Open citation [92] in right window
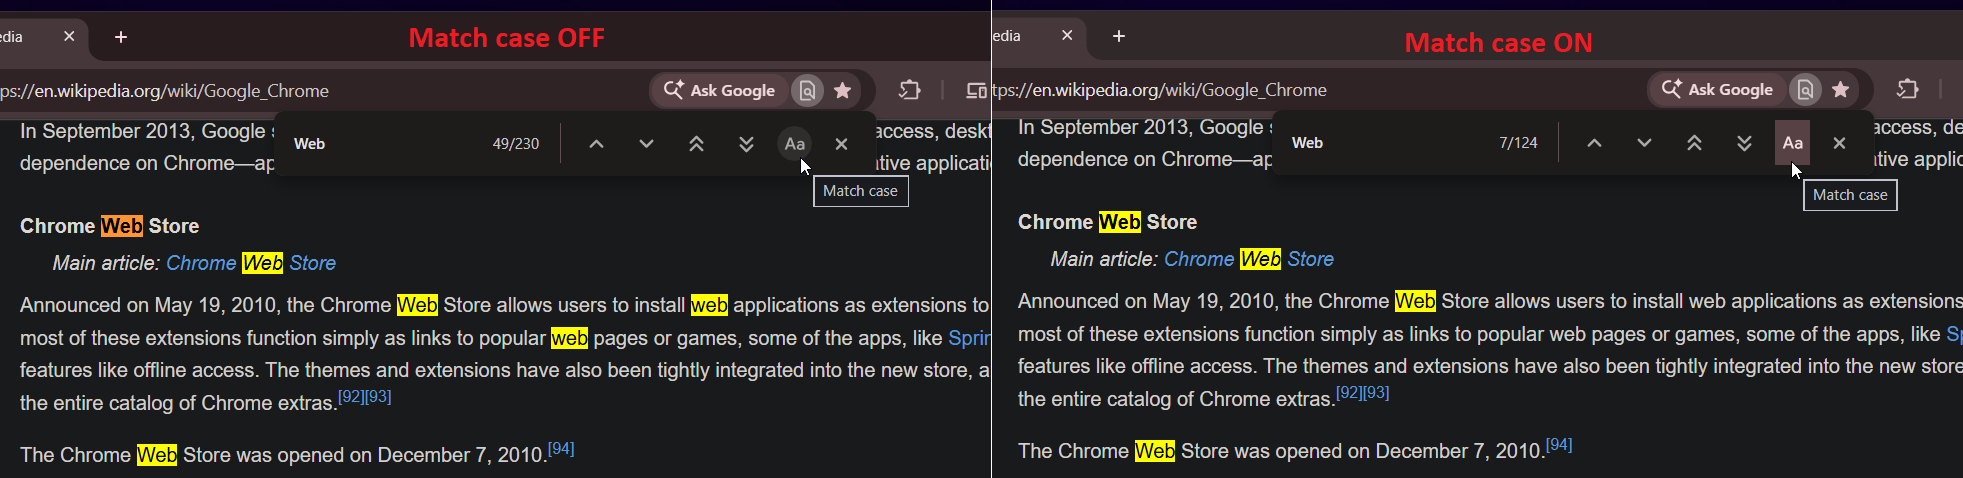This screenshot has height=478, width=1963. pos(1349,393)
